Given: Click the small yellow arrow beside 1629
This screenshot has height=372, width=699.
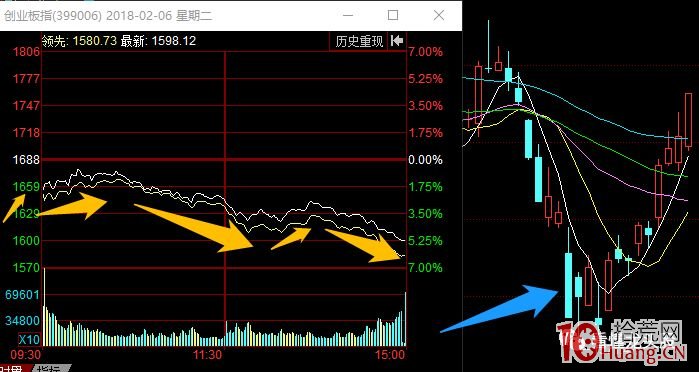Looking at the screenshot, I should [14, 207].
